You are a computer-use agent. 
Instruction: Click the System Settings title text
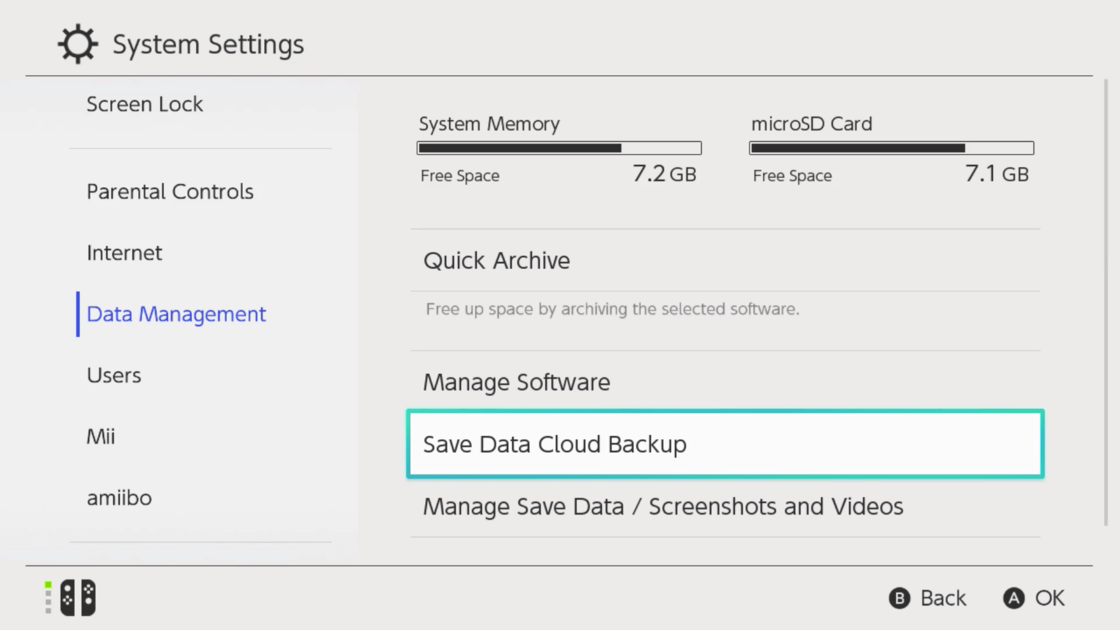208,45
